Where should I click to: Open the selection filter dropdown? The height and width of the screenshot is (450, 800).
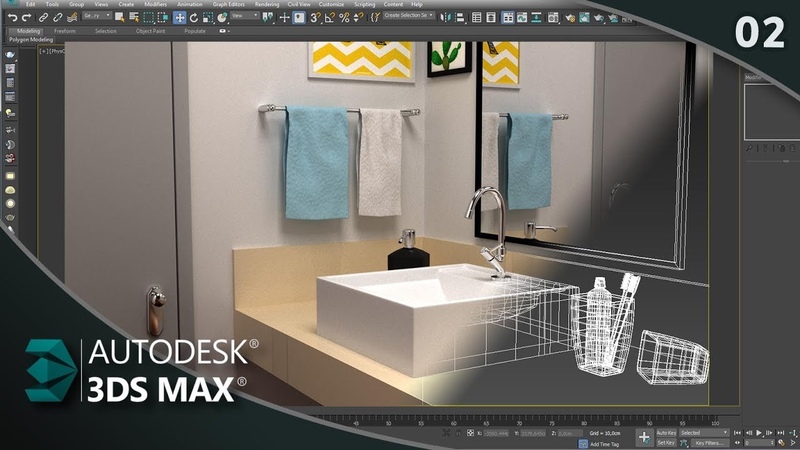click(x=97, y=16)
